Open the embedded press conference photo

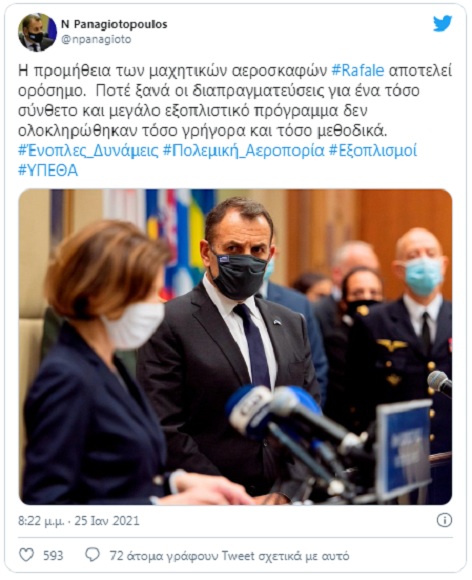tap(235, 347)
